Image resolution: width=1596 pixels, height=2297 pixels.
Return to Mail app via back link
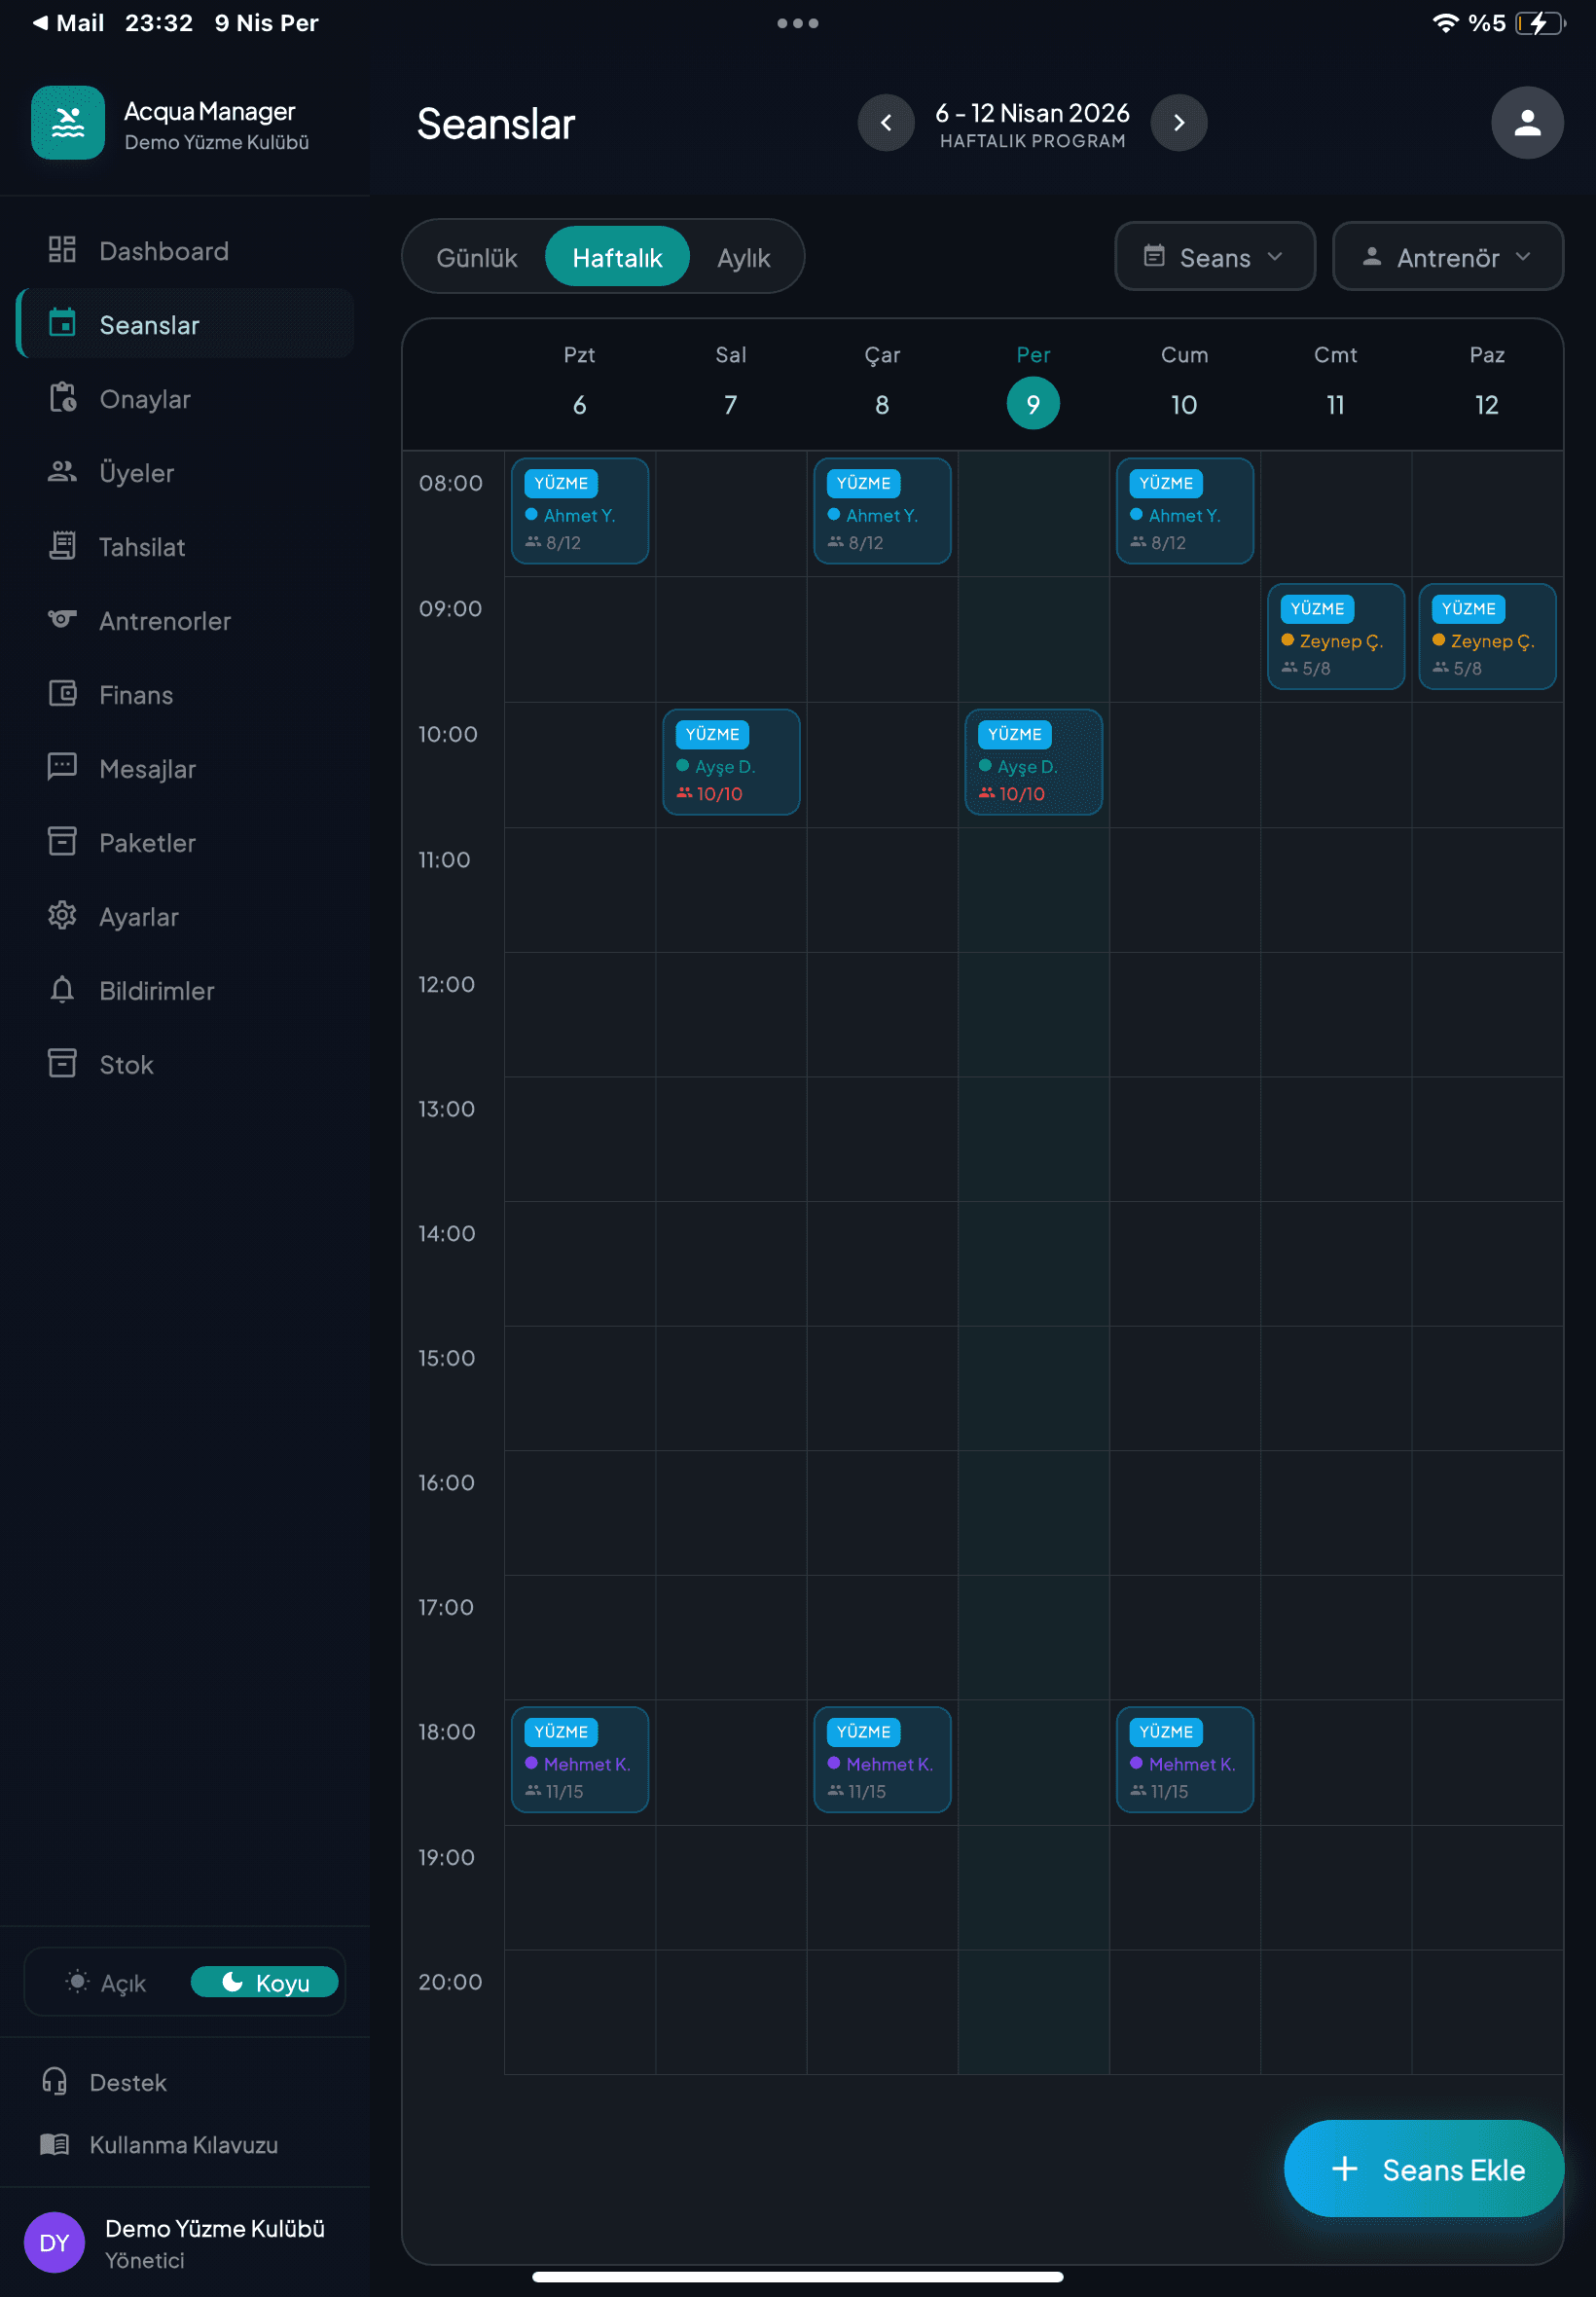tap(67, 23)
